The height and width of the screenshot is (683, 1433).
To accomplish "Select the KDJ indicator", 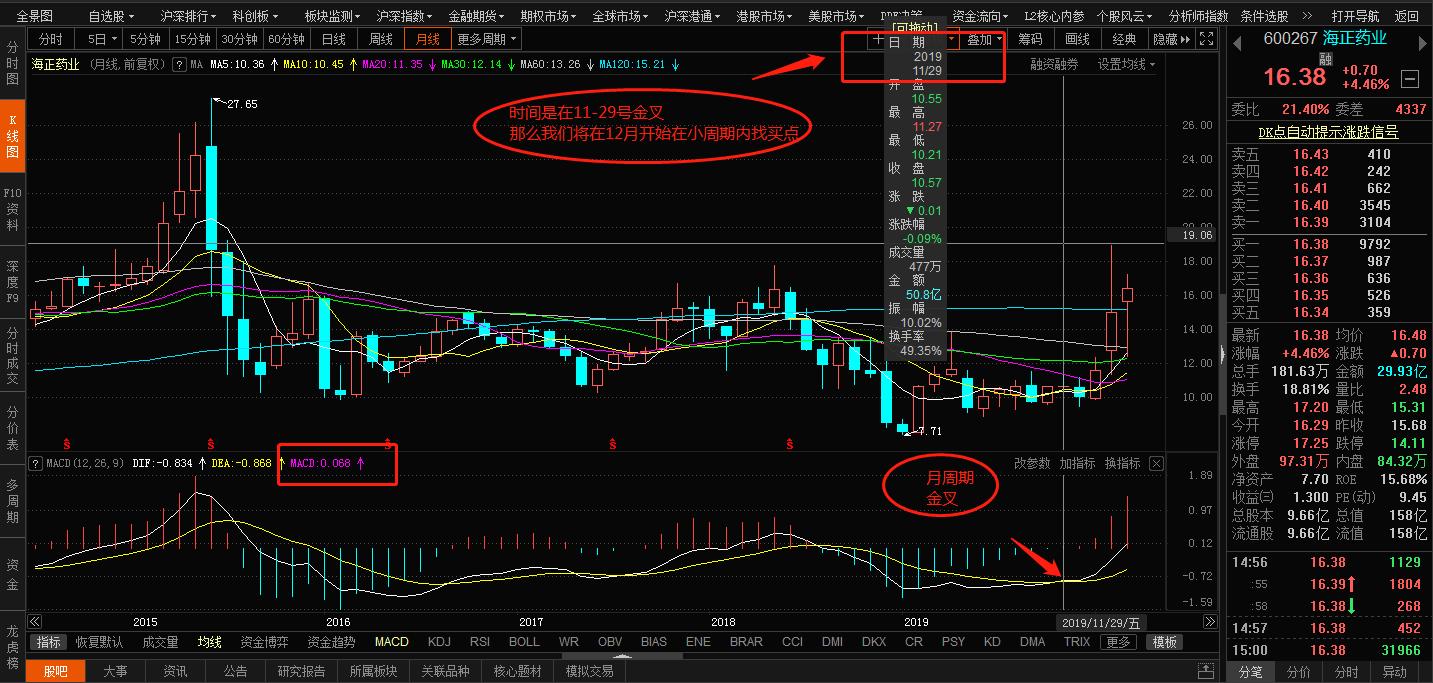I will [439, 642].
